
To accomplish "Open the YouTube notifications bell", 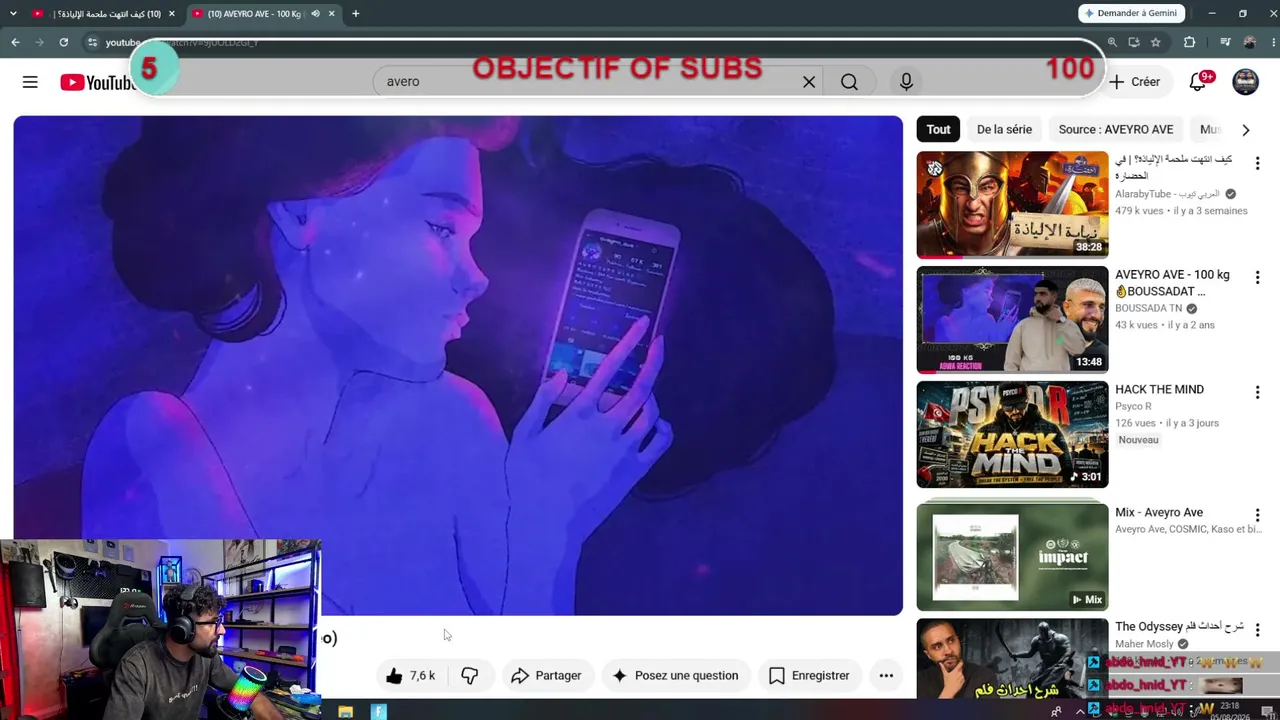I will click(1198, 82).
